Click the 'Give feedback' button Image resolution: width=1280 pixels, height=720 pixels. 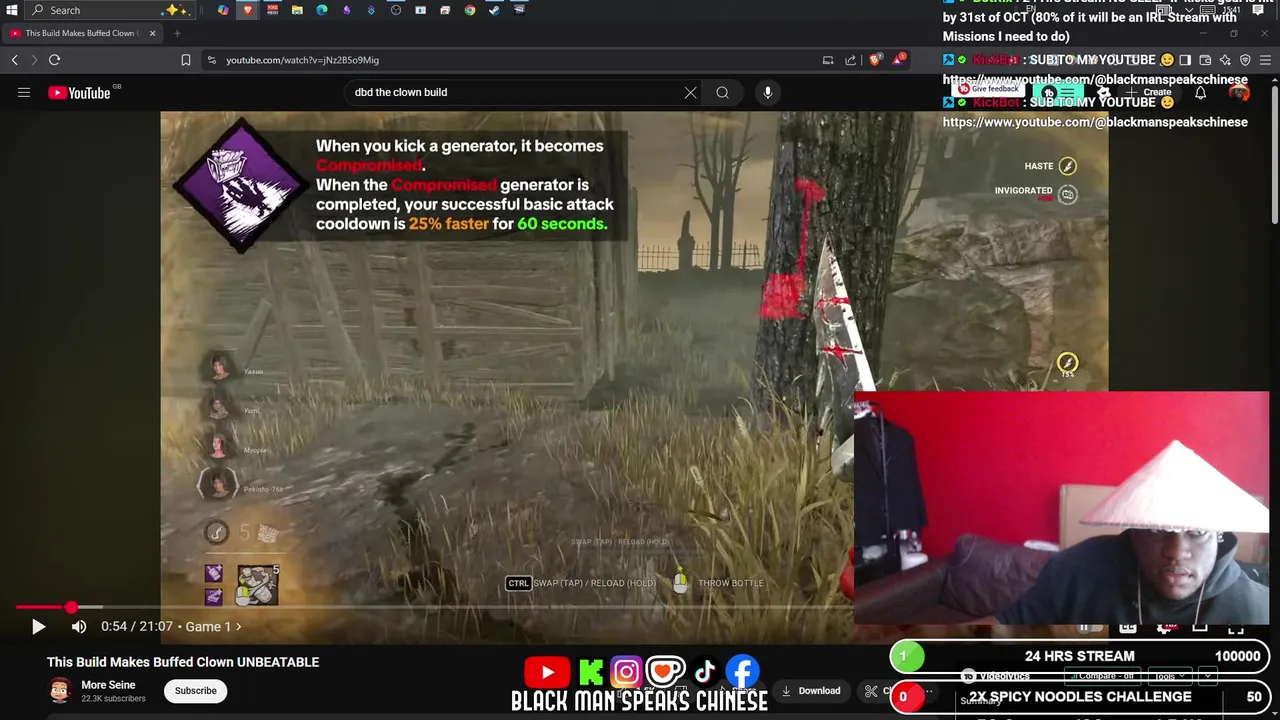990,88
